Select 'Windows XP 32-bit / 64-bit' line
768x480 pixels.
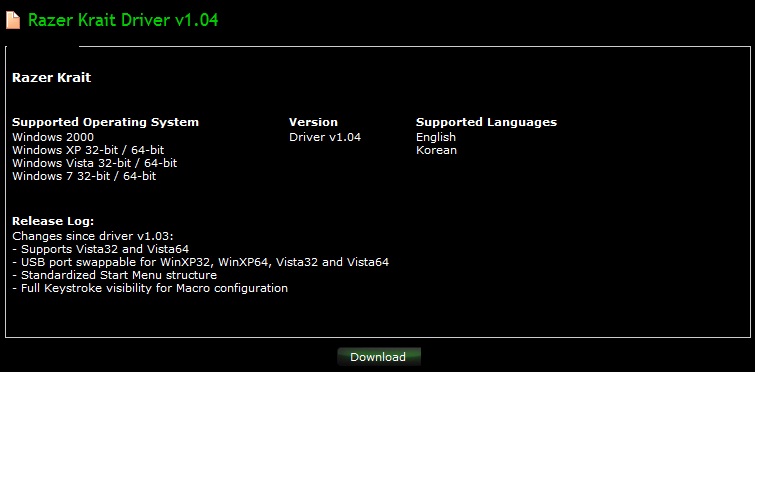[88, 150]
